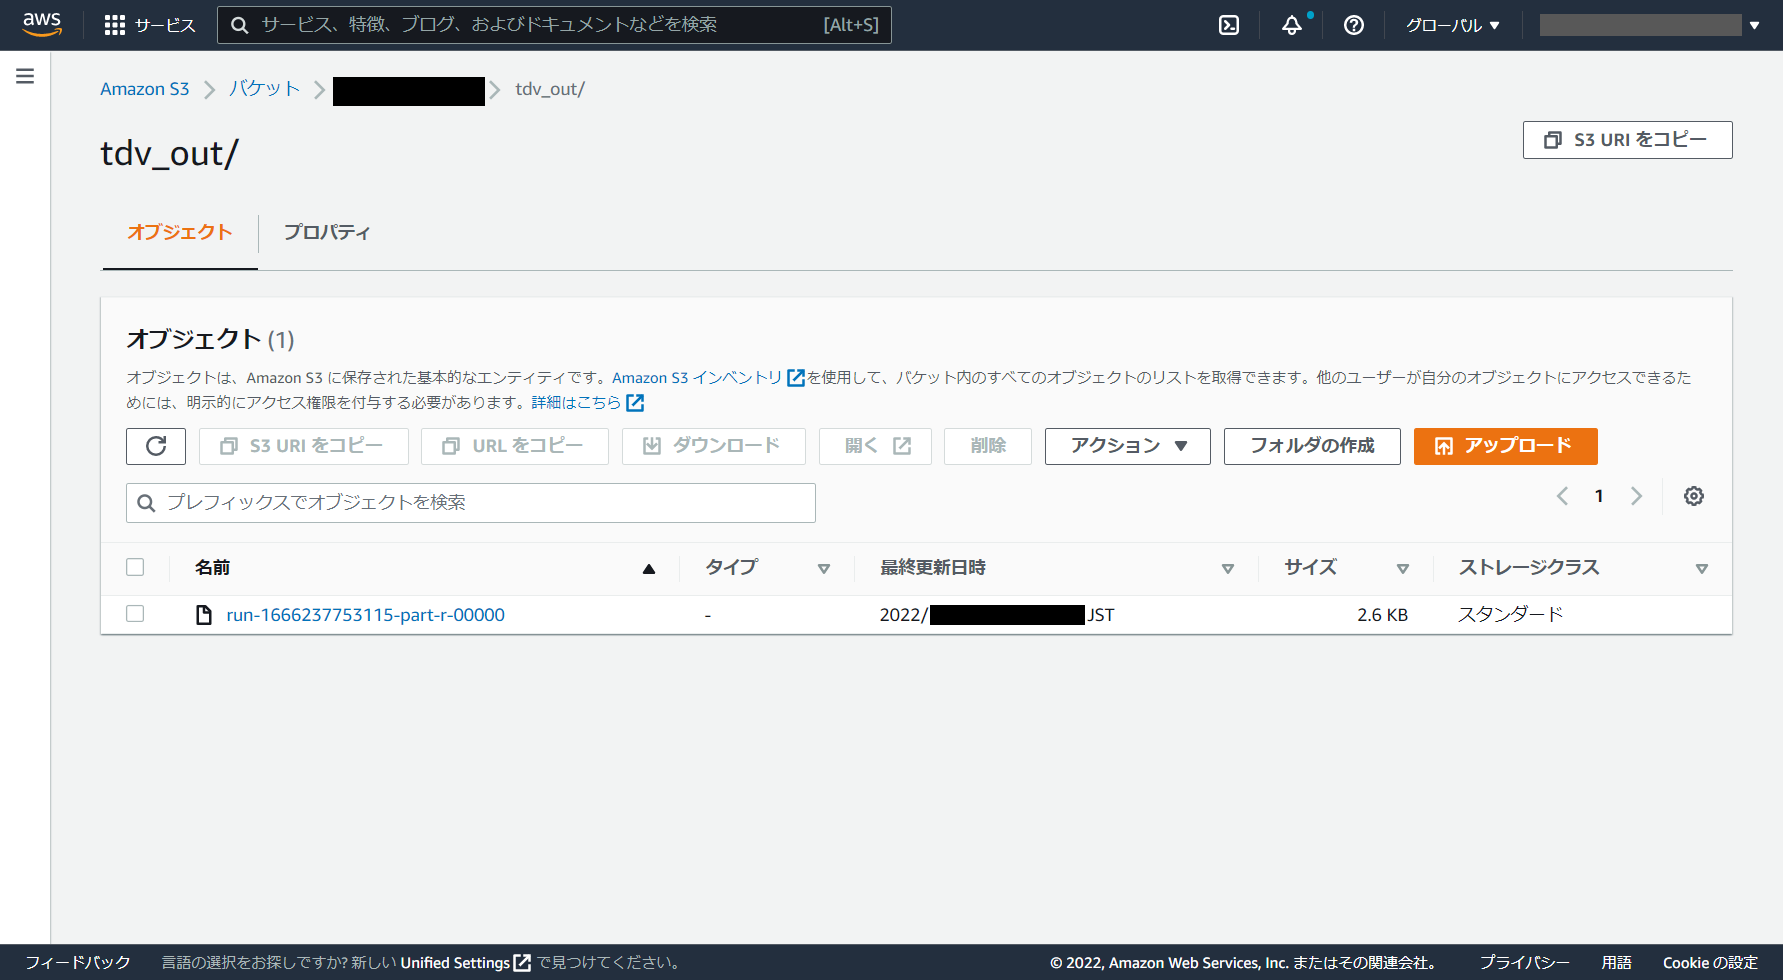1783x980 pixels.
Task: Click external link icon after Amazon S3 インベントリ
Action: [796, 378]
